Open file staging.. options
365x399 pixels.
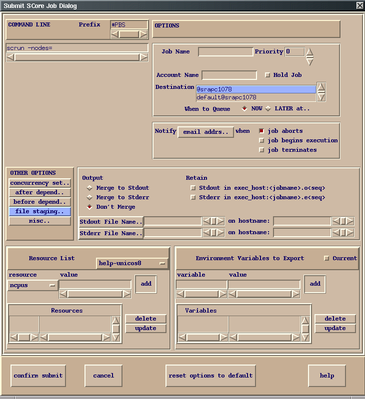pyautogui.click(x=40, y=211)
